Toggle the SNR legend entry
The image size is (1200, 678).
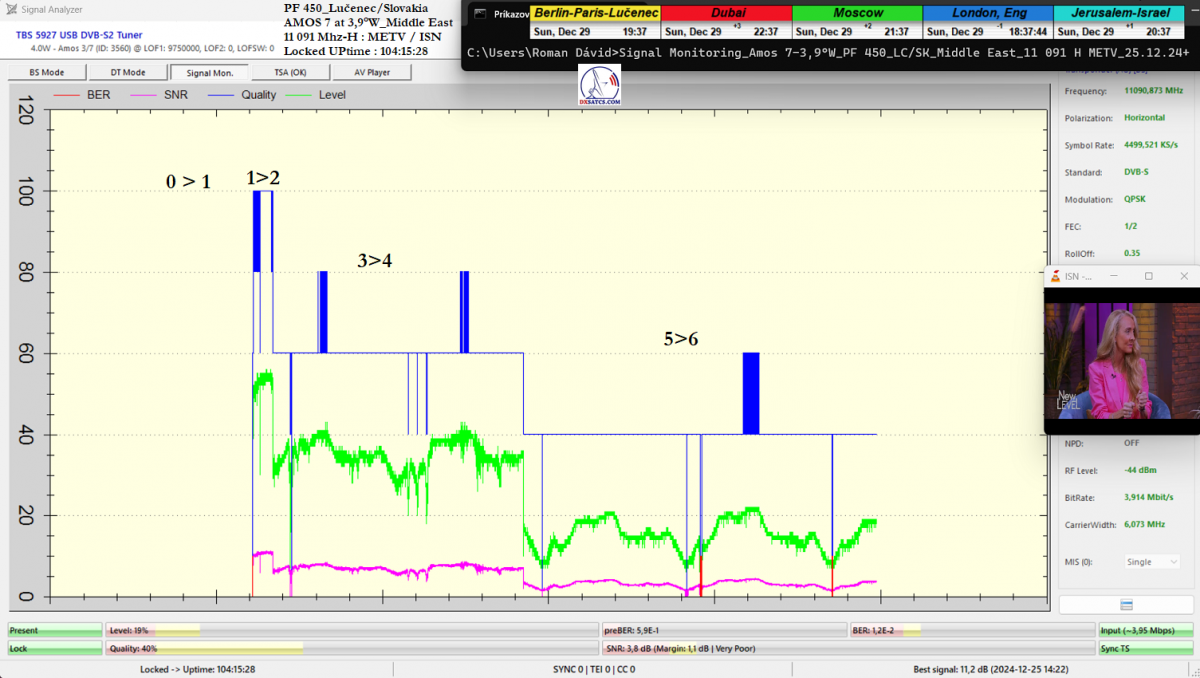[157, 95]
